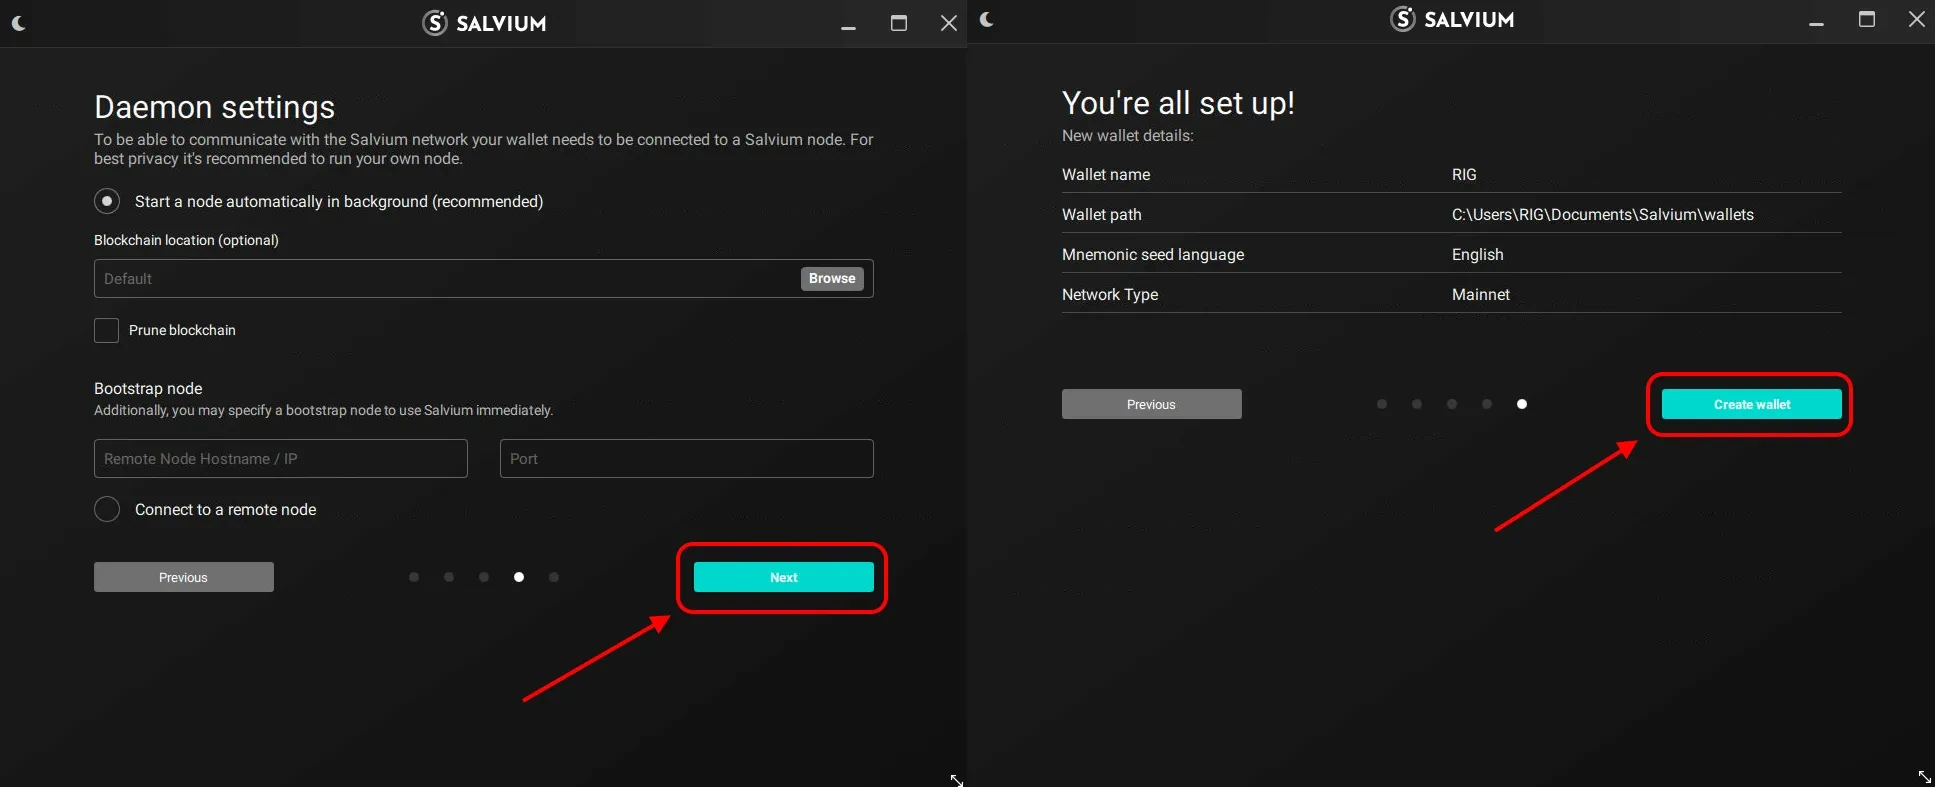Go Previous from Daemon settings page
Screen dimensions: 1935x787
point(183,577)
